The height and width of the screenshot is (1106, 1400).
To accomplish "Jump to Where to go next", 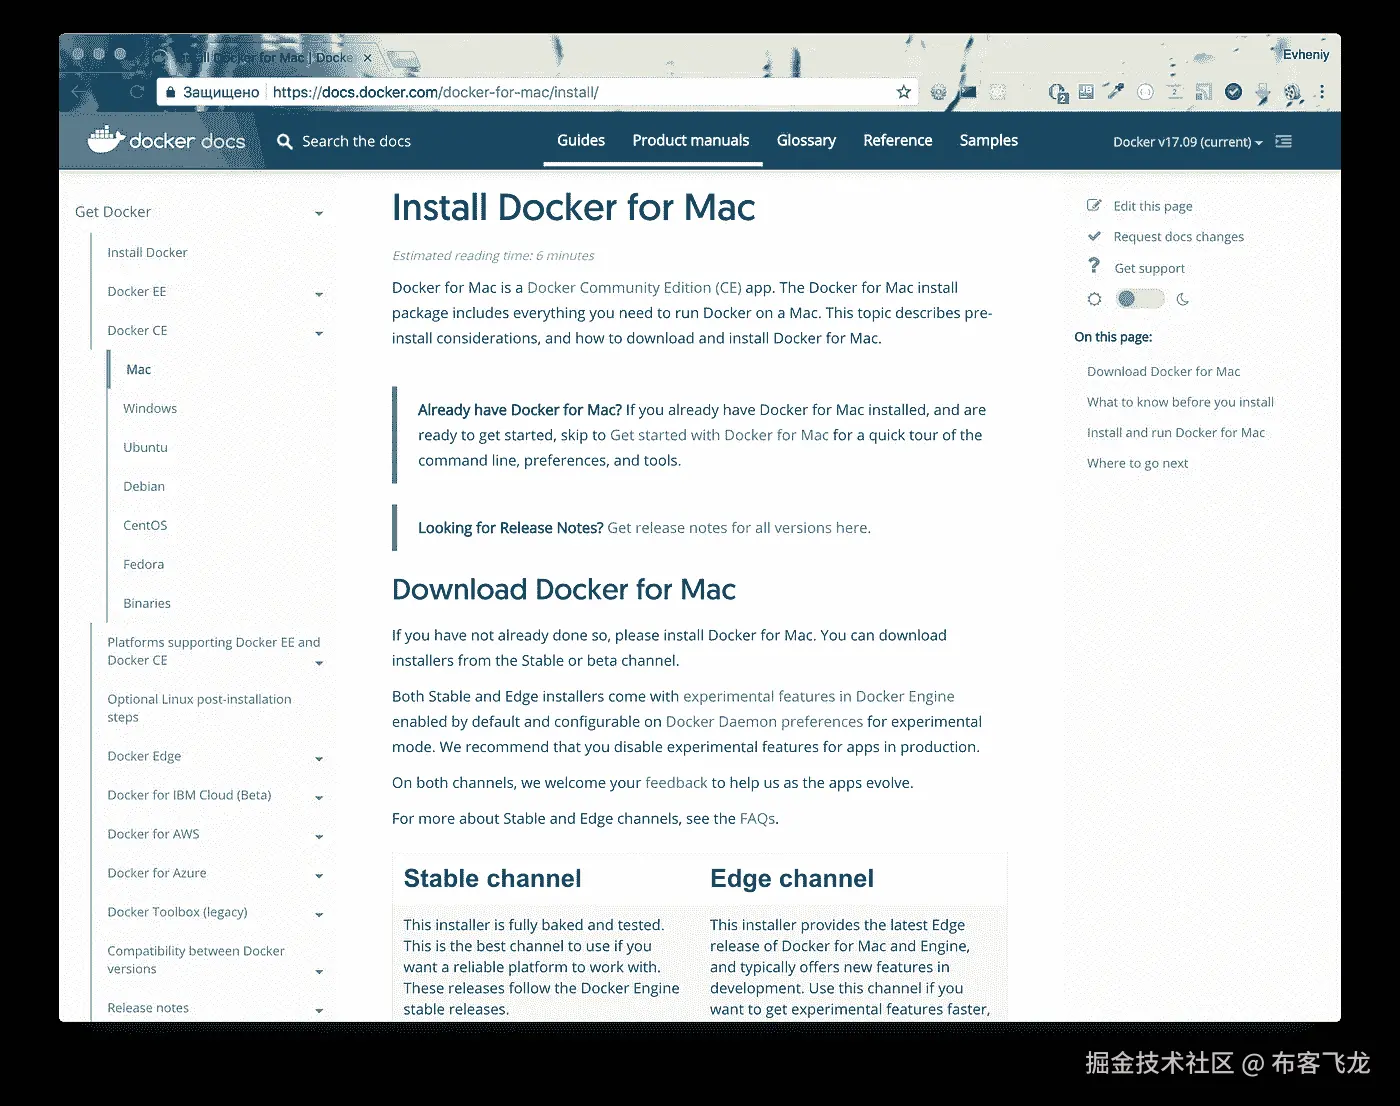I will click(1137, 463).
